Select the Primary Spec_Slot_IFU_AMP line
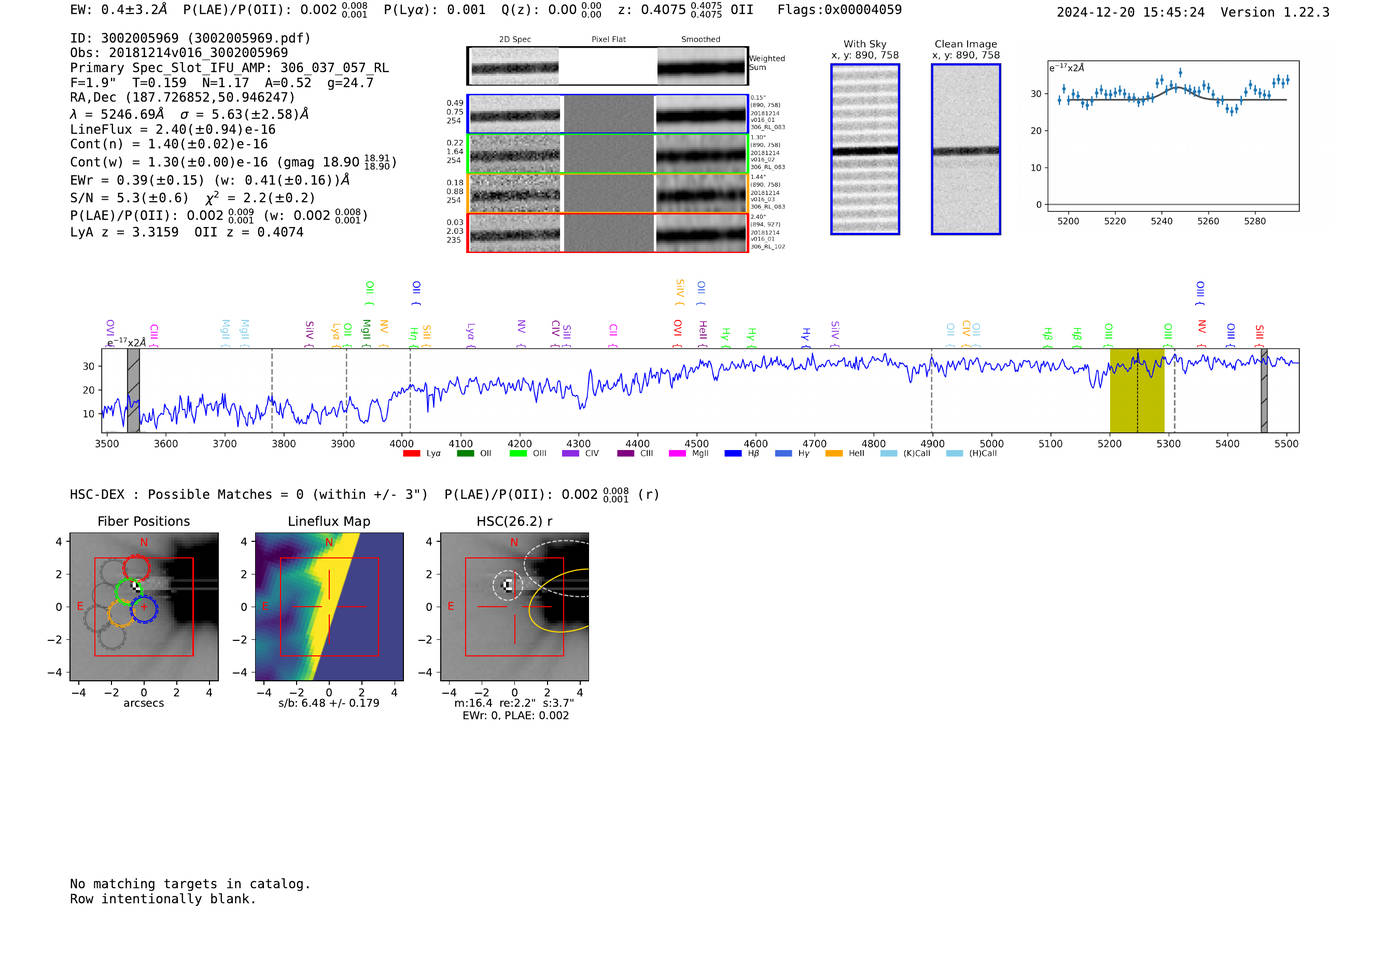The image size is (1400, 953). click(229, 68)
